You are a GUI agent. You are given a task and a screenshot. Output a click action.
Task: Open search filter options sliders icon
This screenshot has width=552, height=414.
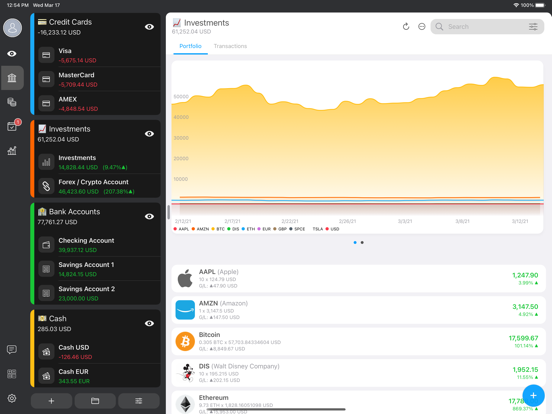(x=533, y=26)
